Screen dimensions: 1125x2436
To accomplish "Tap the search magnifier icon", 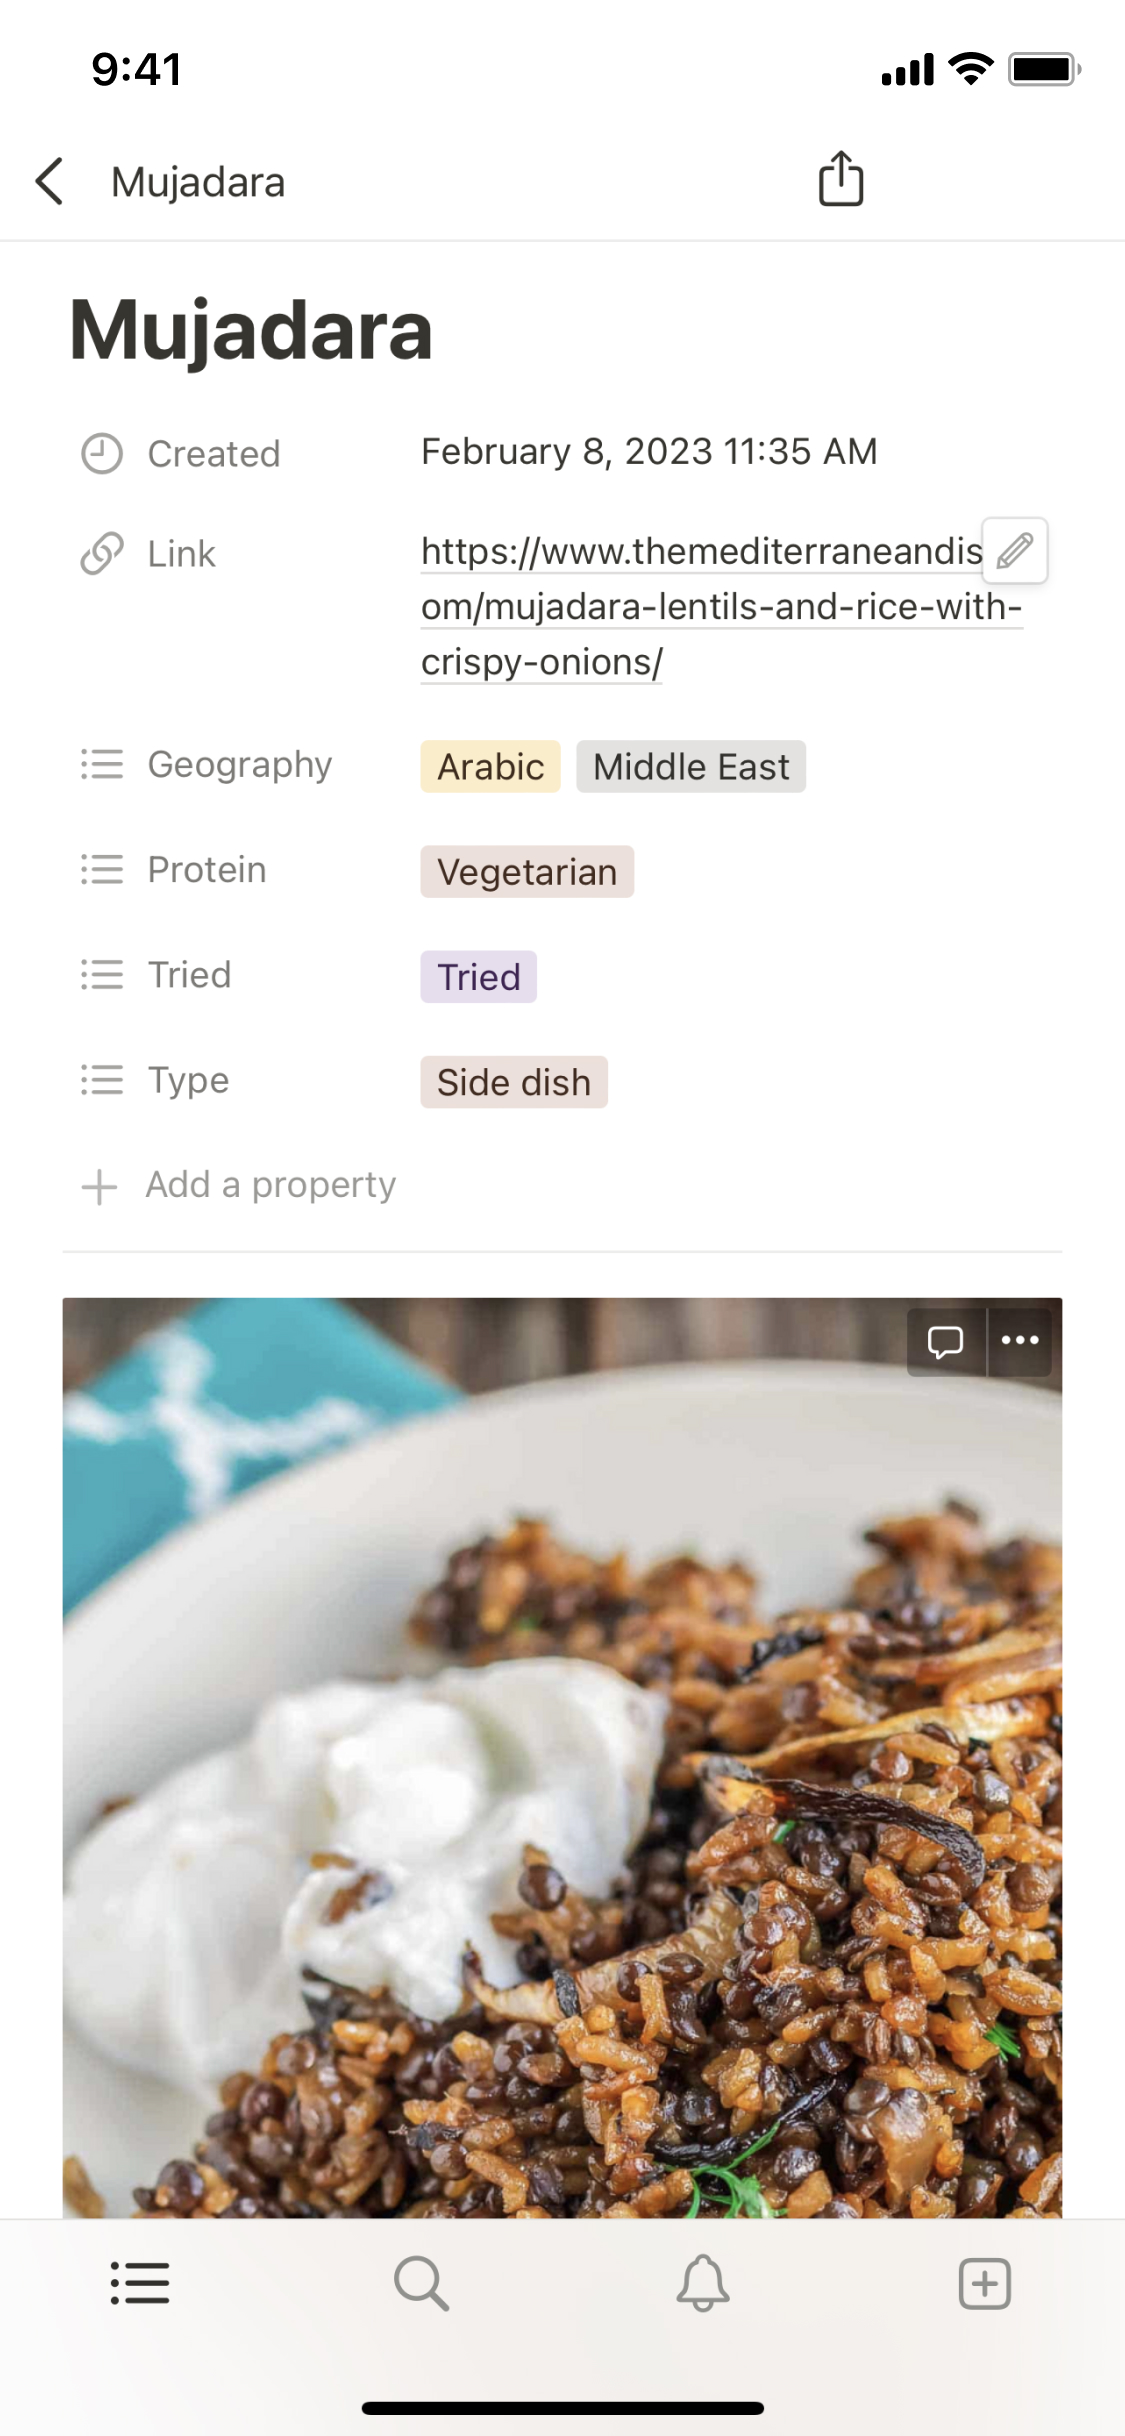I will (x=421, y=2284).
